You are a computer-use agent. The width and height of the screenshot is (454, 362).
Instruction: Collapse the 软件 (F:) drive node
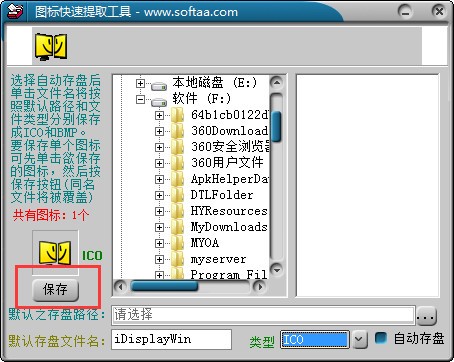click(x=140, y=99)
